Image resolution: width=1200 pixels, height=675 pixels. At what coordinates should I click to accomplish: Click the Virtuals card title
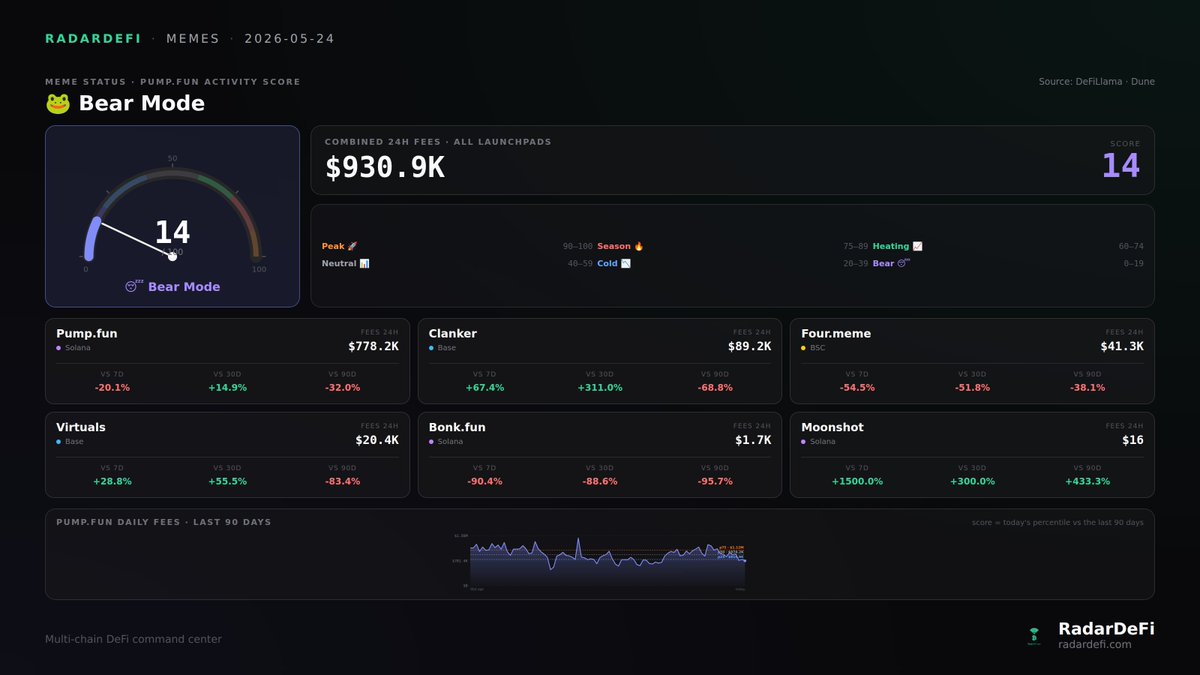[81, 427]
